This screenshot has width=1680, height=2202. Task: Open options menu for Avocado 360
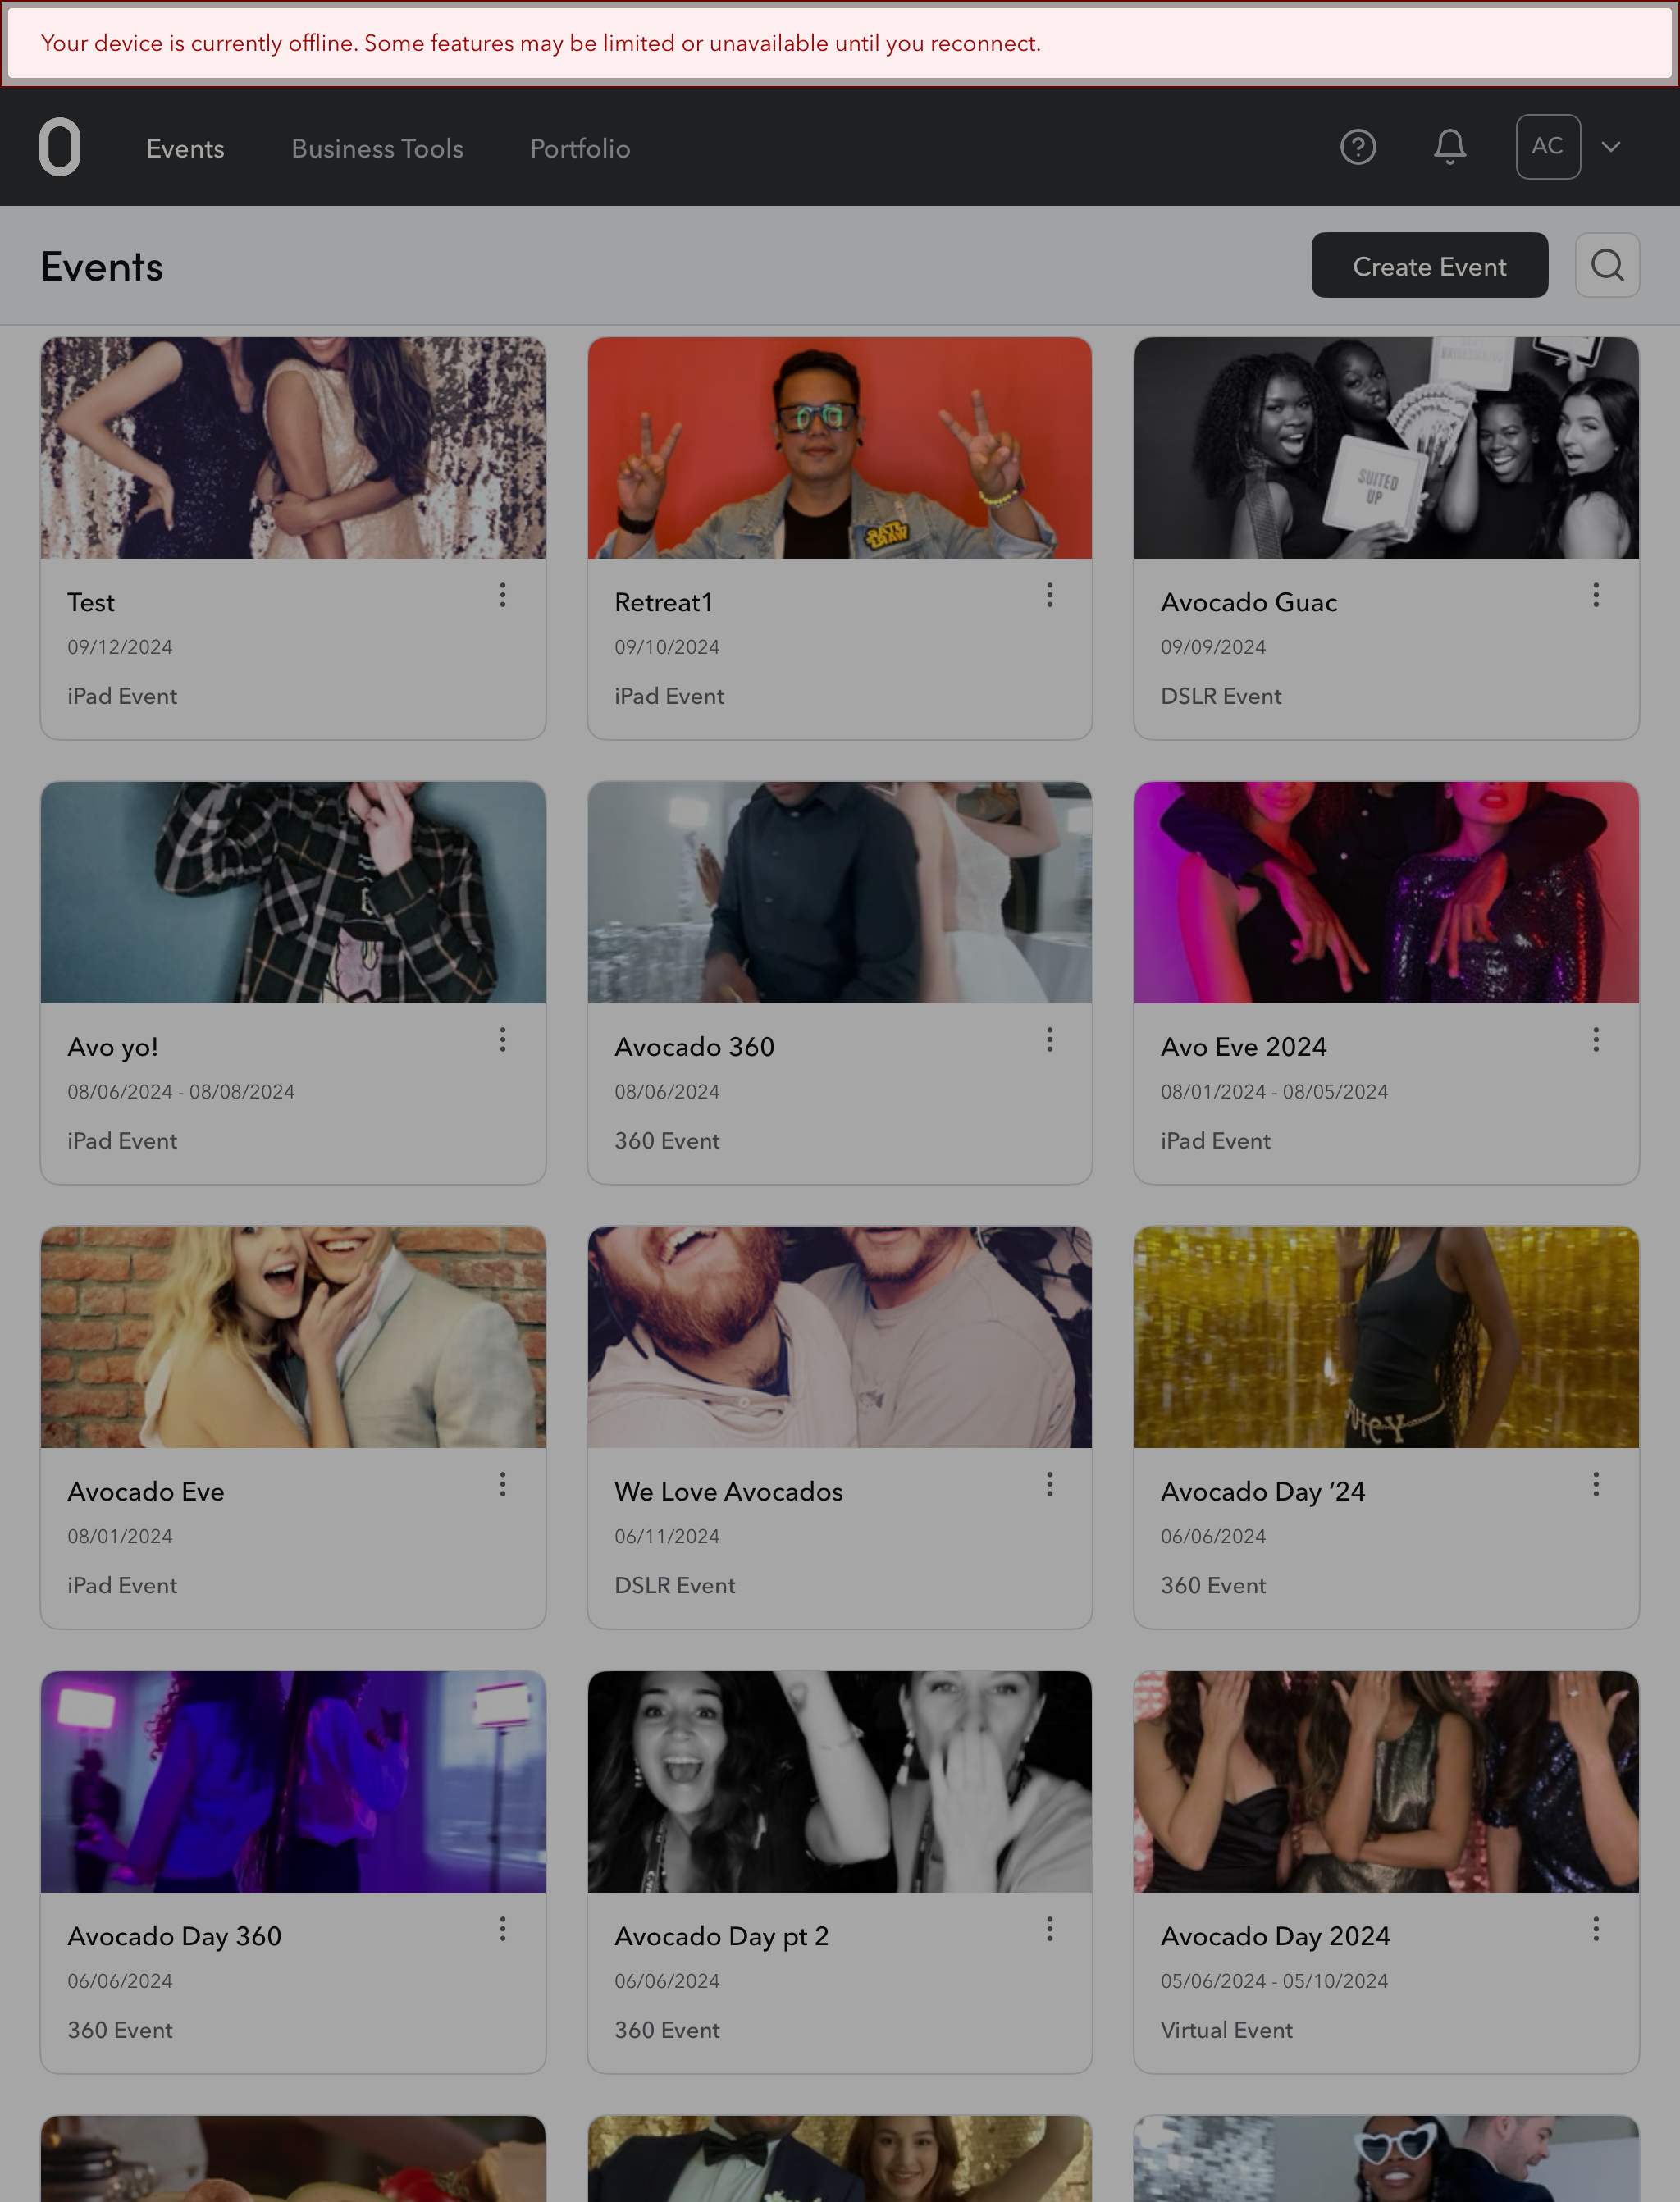tap(1049, 1040)
